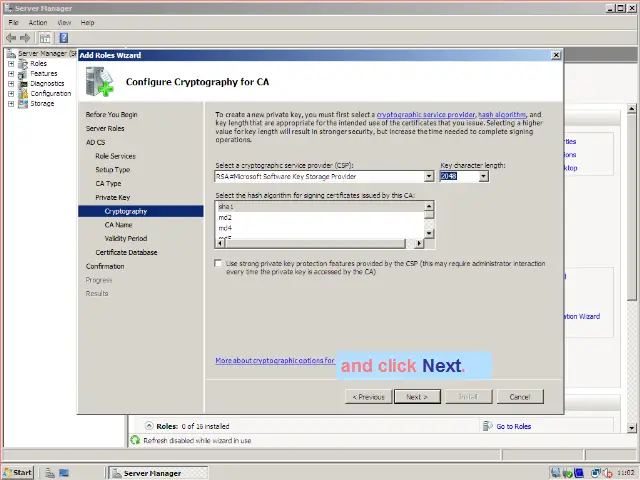Click Server Manager window scroll up arrow
This screenshot has width=640, height=480.
pyautogui.click(x=632, y=109)
